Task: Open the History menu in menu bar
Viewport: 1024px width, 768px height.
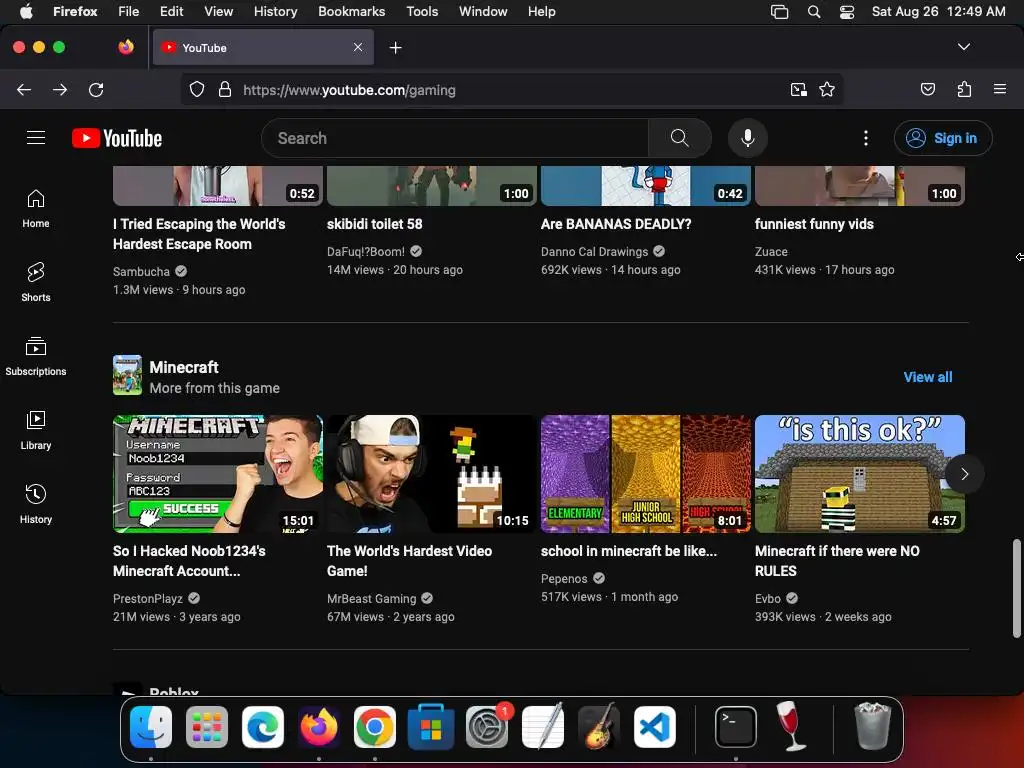Action: [x=276, y=12]
